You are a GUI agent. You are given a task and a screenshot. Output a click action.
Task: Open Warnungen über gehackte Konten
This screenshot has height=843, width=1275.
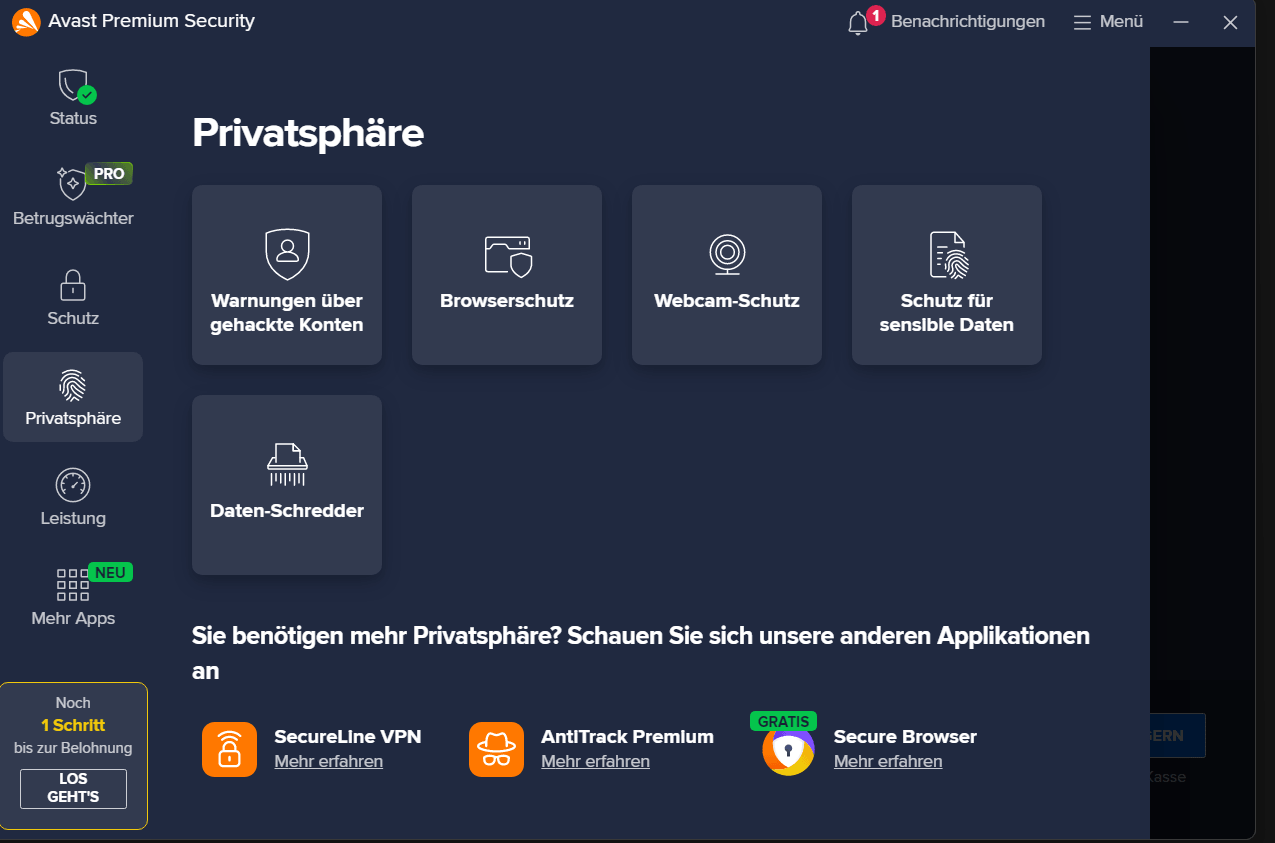[286, 274]
